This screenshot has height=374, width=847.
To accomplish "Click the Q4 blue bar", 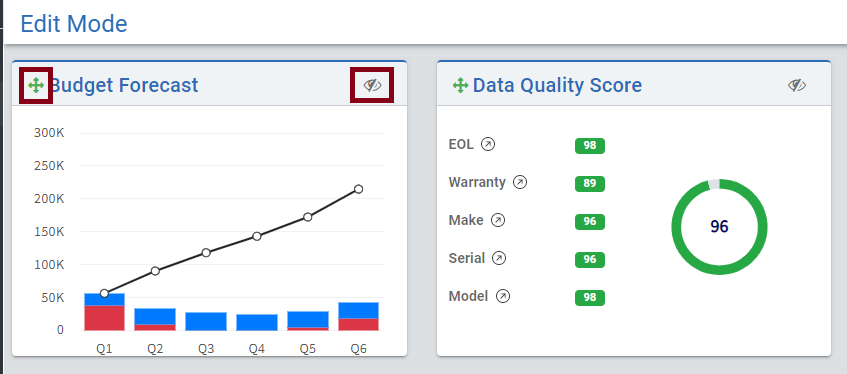I will pos(257,322).
